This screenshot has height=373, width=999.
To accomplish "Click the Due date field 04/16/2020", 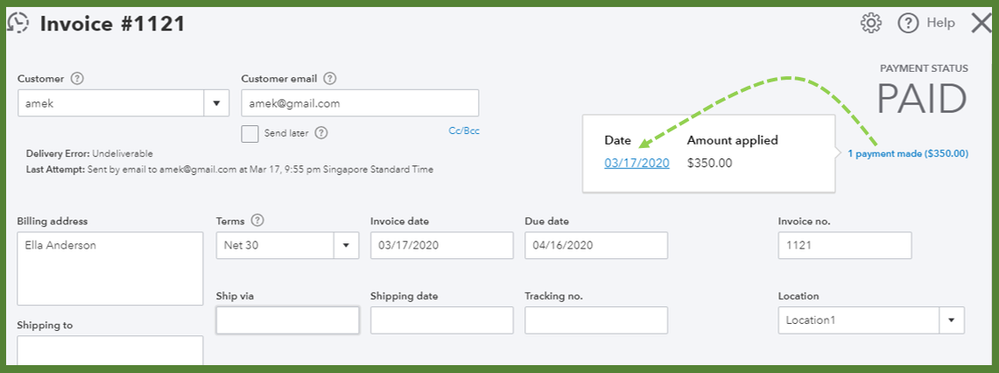I will coord(596,245).
